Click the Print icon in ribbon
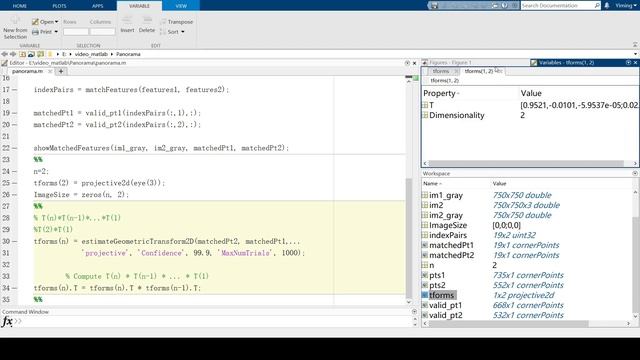Viewport: 640px width, 360px height. click(x=35, y=32)
